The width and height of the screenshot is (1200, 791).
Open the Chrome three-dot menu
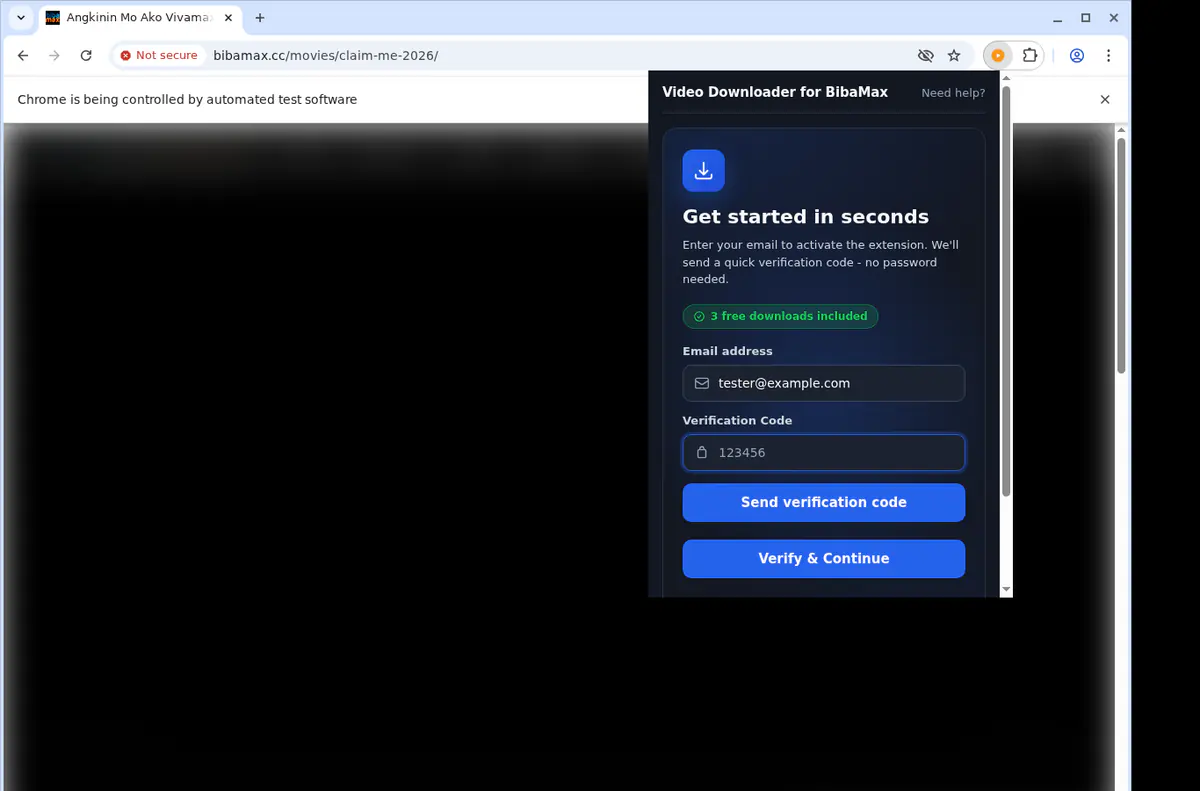[x=1108, y=56]
